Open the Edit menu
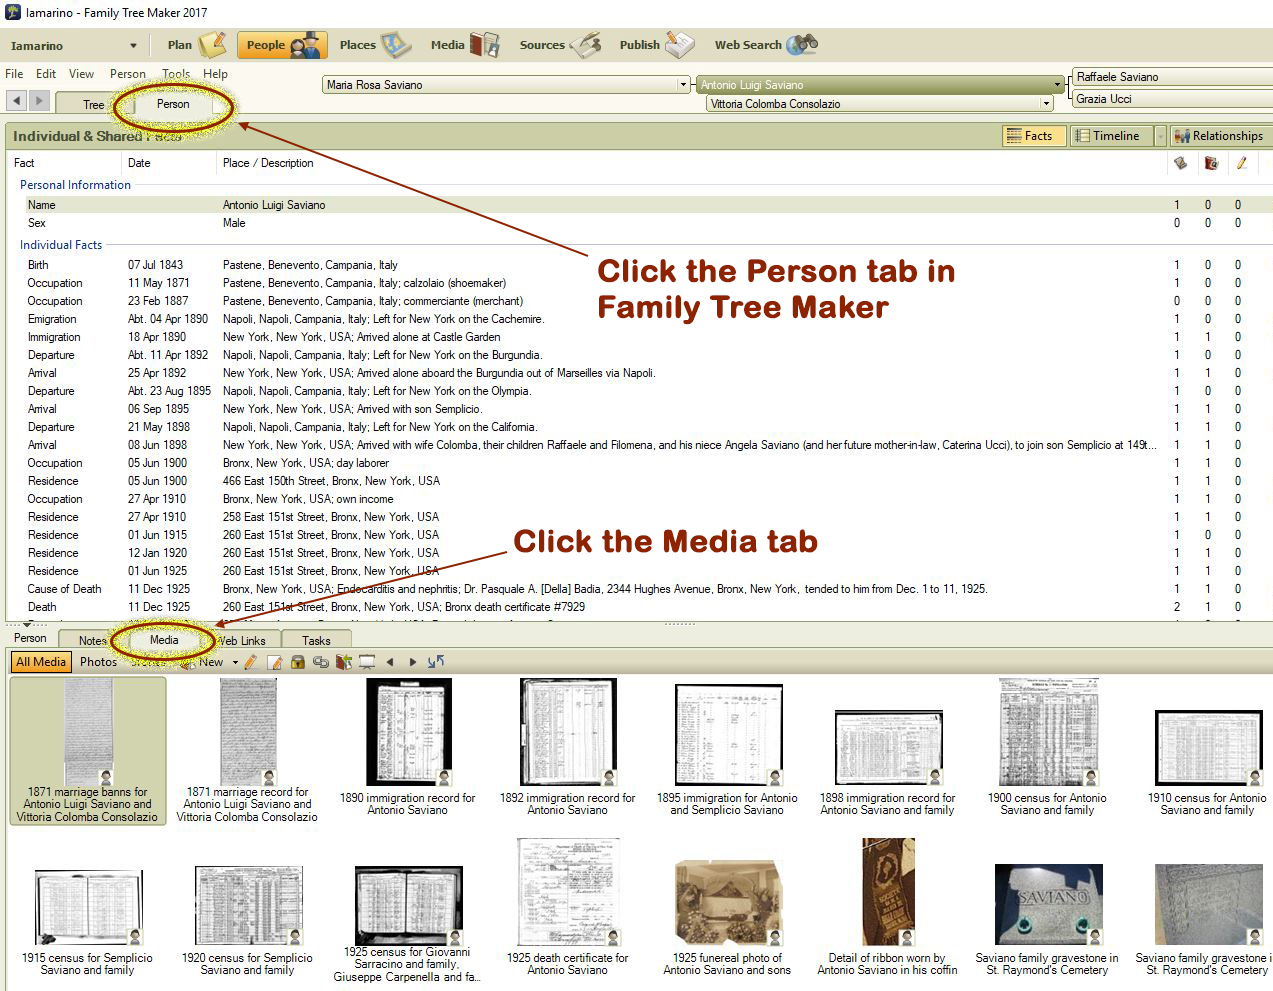Viewport: 1273px width, 991px height. [x=46, y=74]
